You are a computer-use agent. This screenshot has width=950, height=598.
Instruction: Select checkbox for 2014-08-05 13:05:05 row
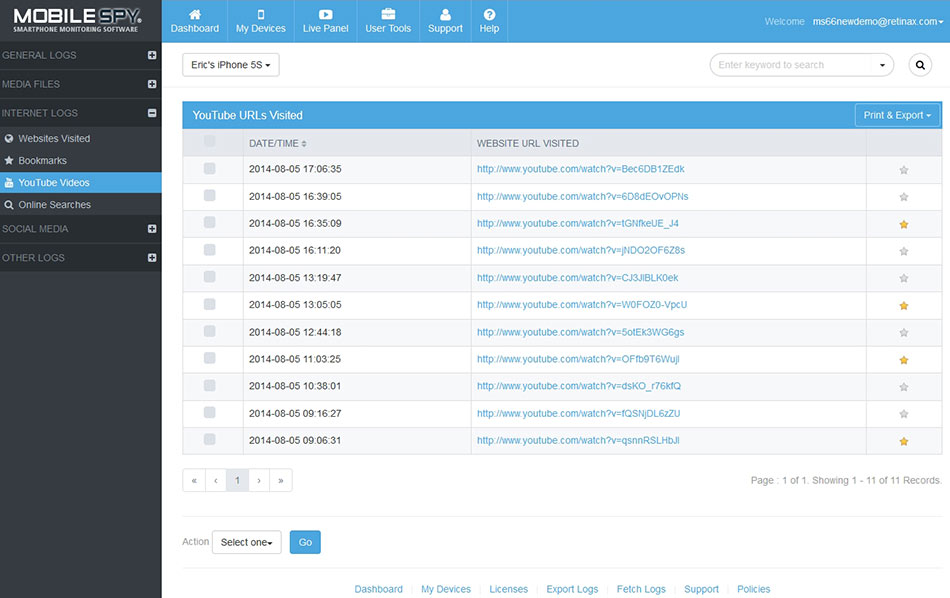pos(210,304)
